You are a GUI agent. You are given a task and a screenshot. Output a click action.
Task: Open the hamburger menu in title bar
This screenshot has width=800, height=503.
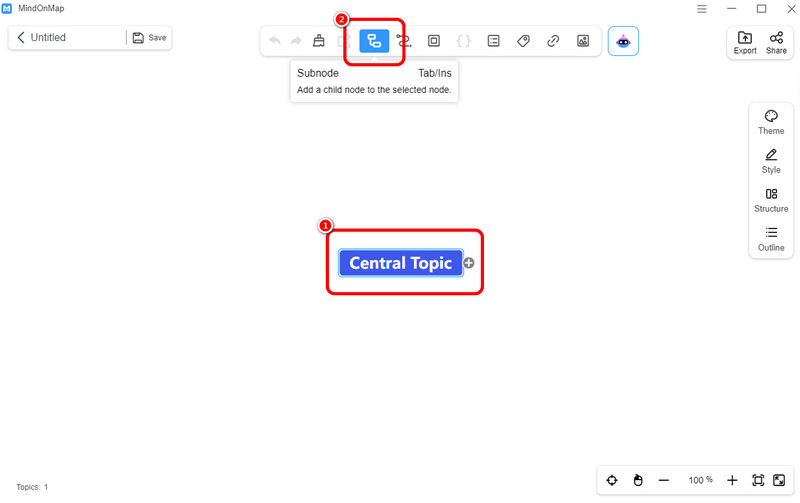coord(702,9)
